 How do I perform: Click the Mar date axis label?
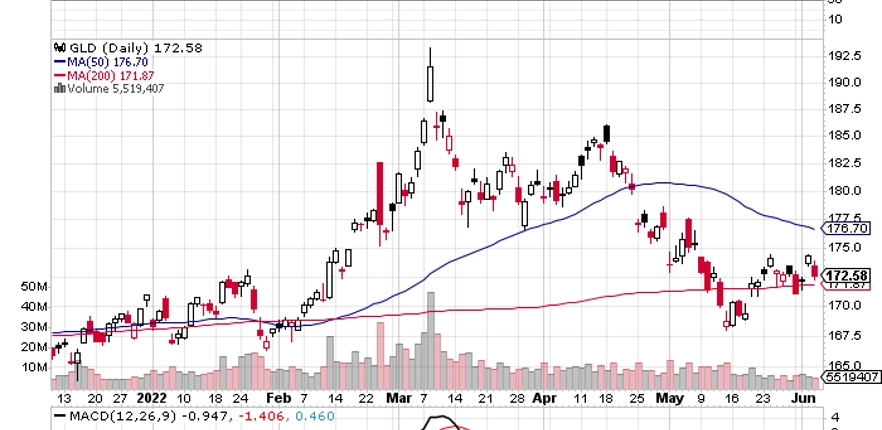tap(398, 398)
